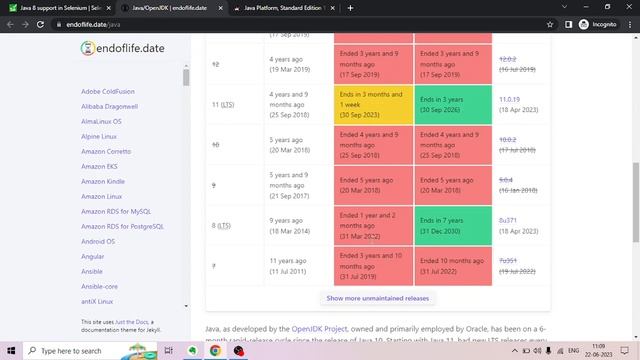Open a new browser tab
Screen dimensions: 640x360
(x=350, y=8)
